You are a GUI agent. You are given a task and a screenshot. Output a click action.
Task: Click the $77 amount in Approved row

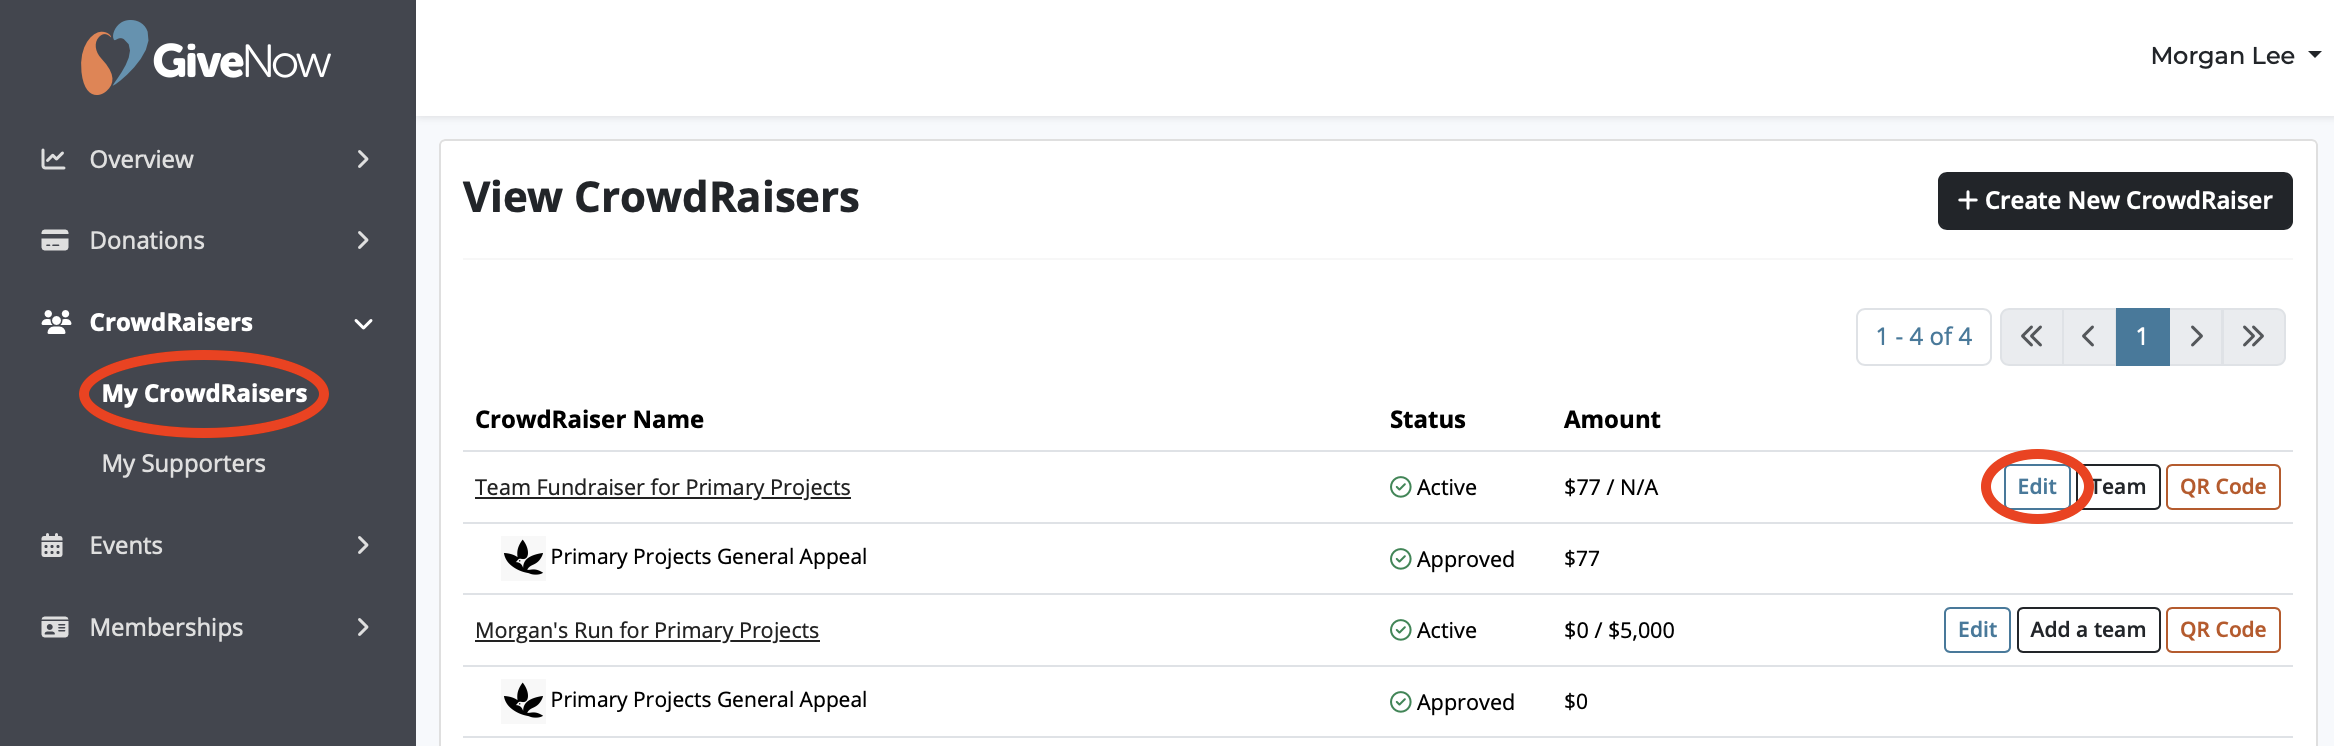tap(1582, 559)
